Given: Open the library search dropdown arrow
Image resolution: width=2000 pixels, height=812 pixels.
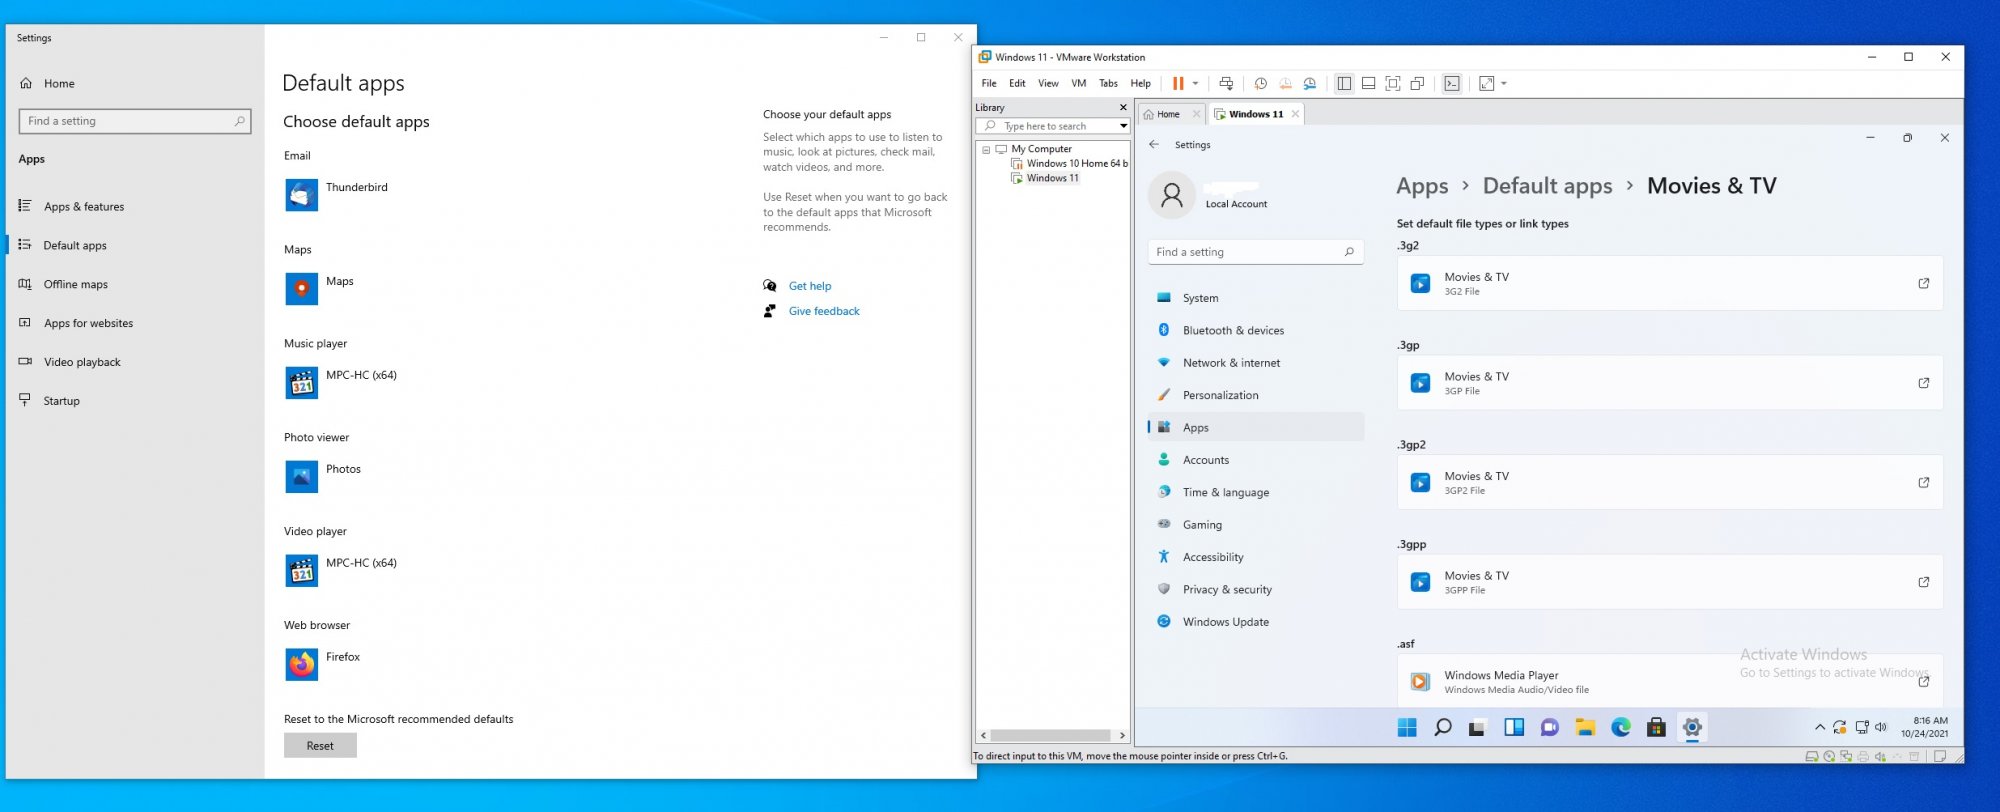Looking at the screenshot, I should (x=1123, y=126).
